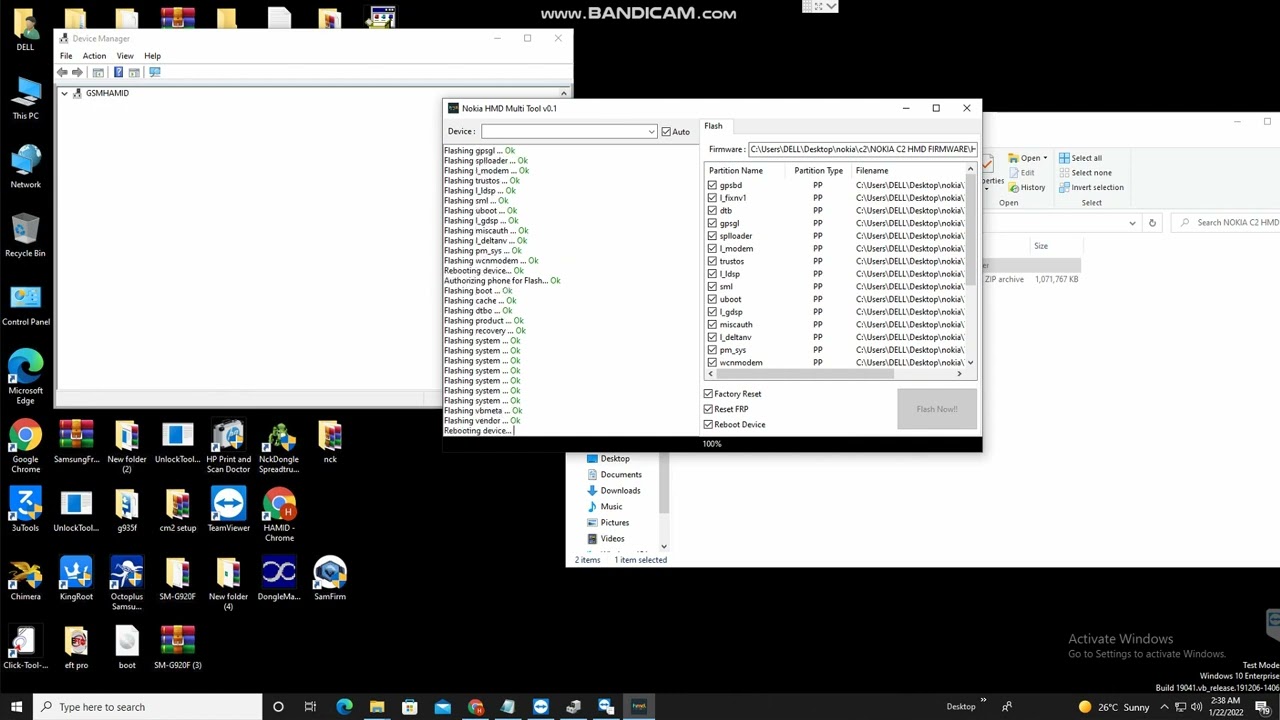The width and height of the screenshot is (1280, 720).
Task: Open the eft pro desktop shortcut
Action: (x=76, y=648)
